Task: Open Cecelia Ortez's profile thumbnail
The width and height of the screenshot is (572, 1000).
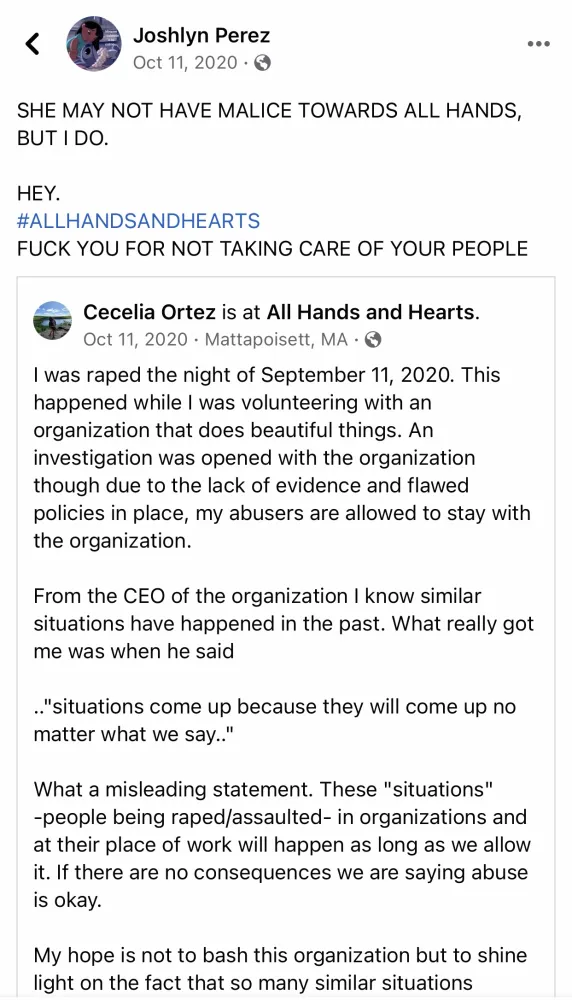Action: tap(52, 320)
